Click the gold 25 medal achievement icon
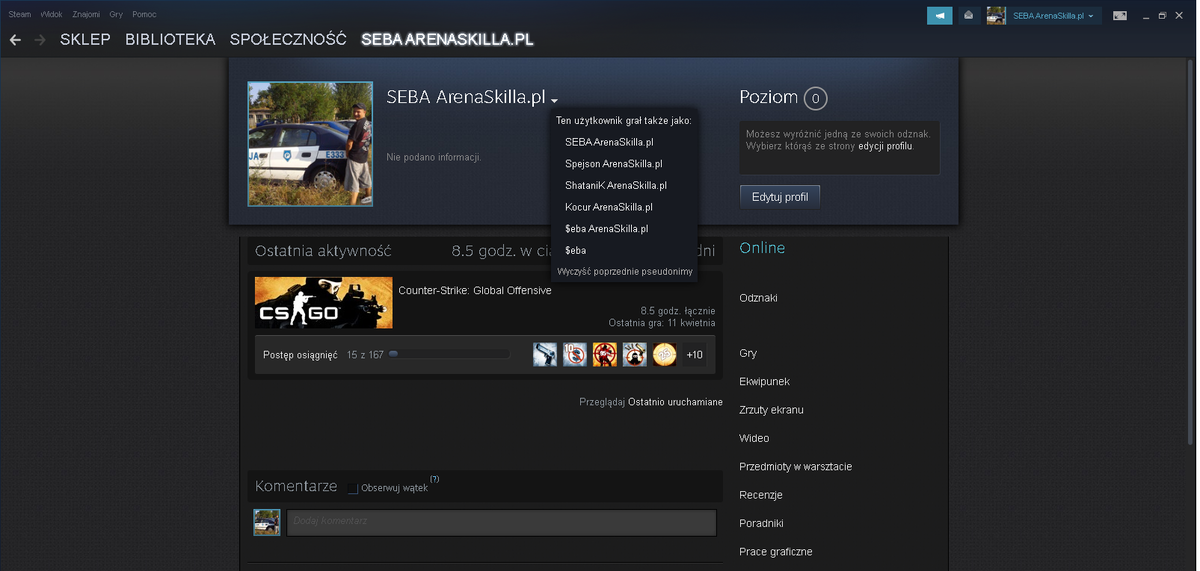The height and width of the screenshot is (571, 1200). 665,354
